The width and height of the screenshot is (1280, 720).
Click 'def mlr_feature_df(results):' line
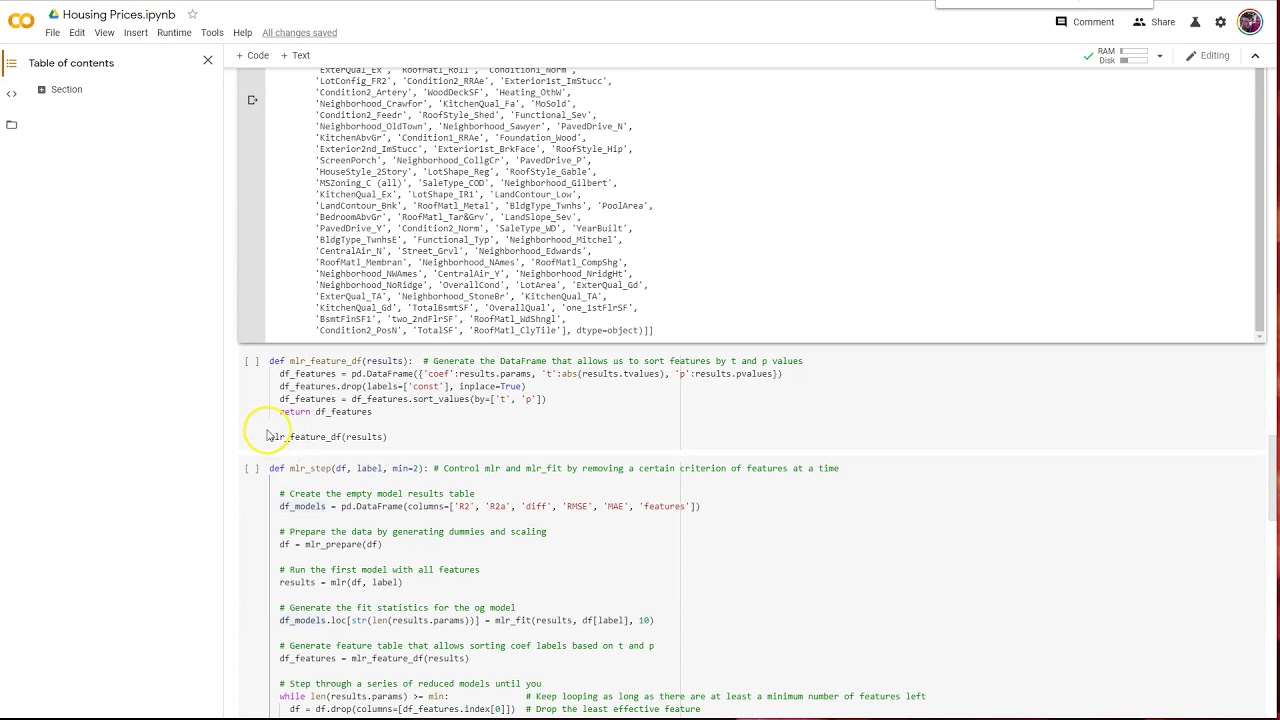[x=341, y=361]
